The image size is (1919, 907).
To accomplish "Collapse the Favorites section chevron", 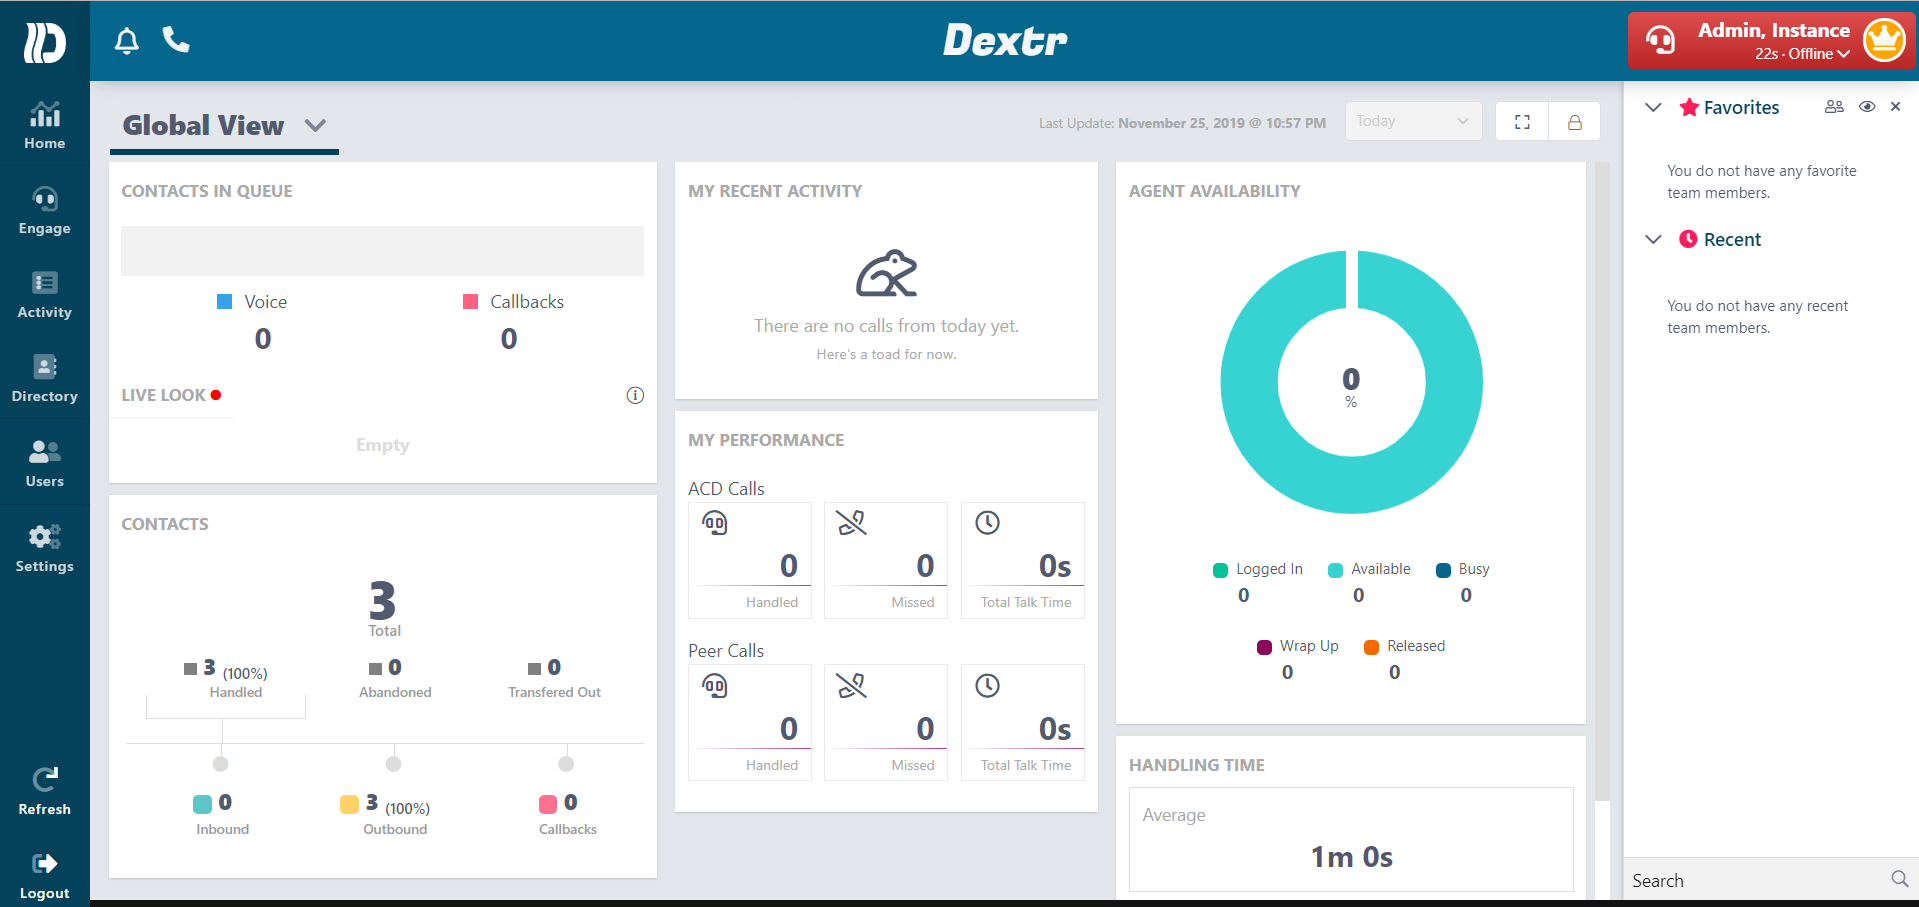I will click(x=1653, y=107).
